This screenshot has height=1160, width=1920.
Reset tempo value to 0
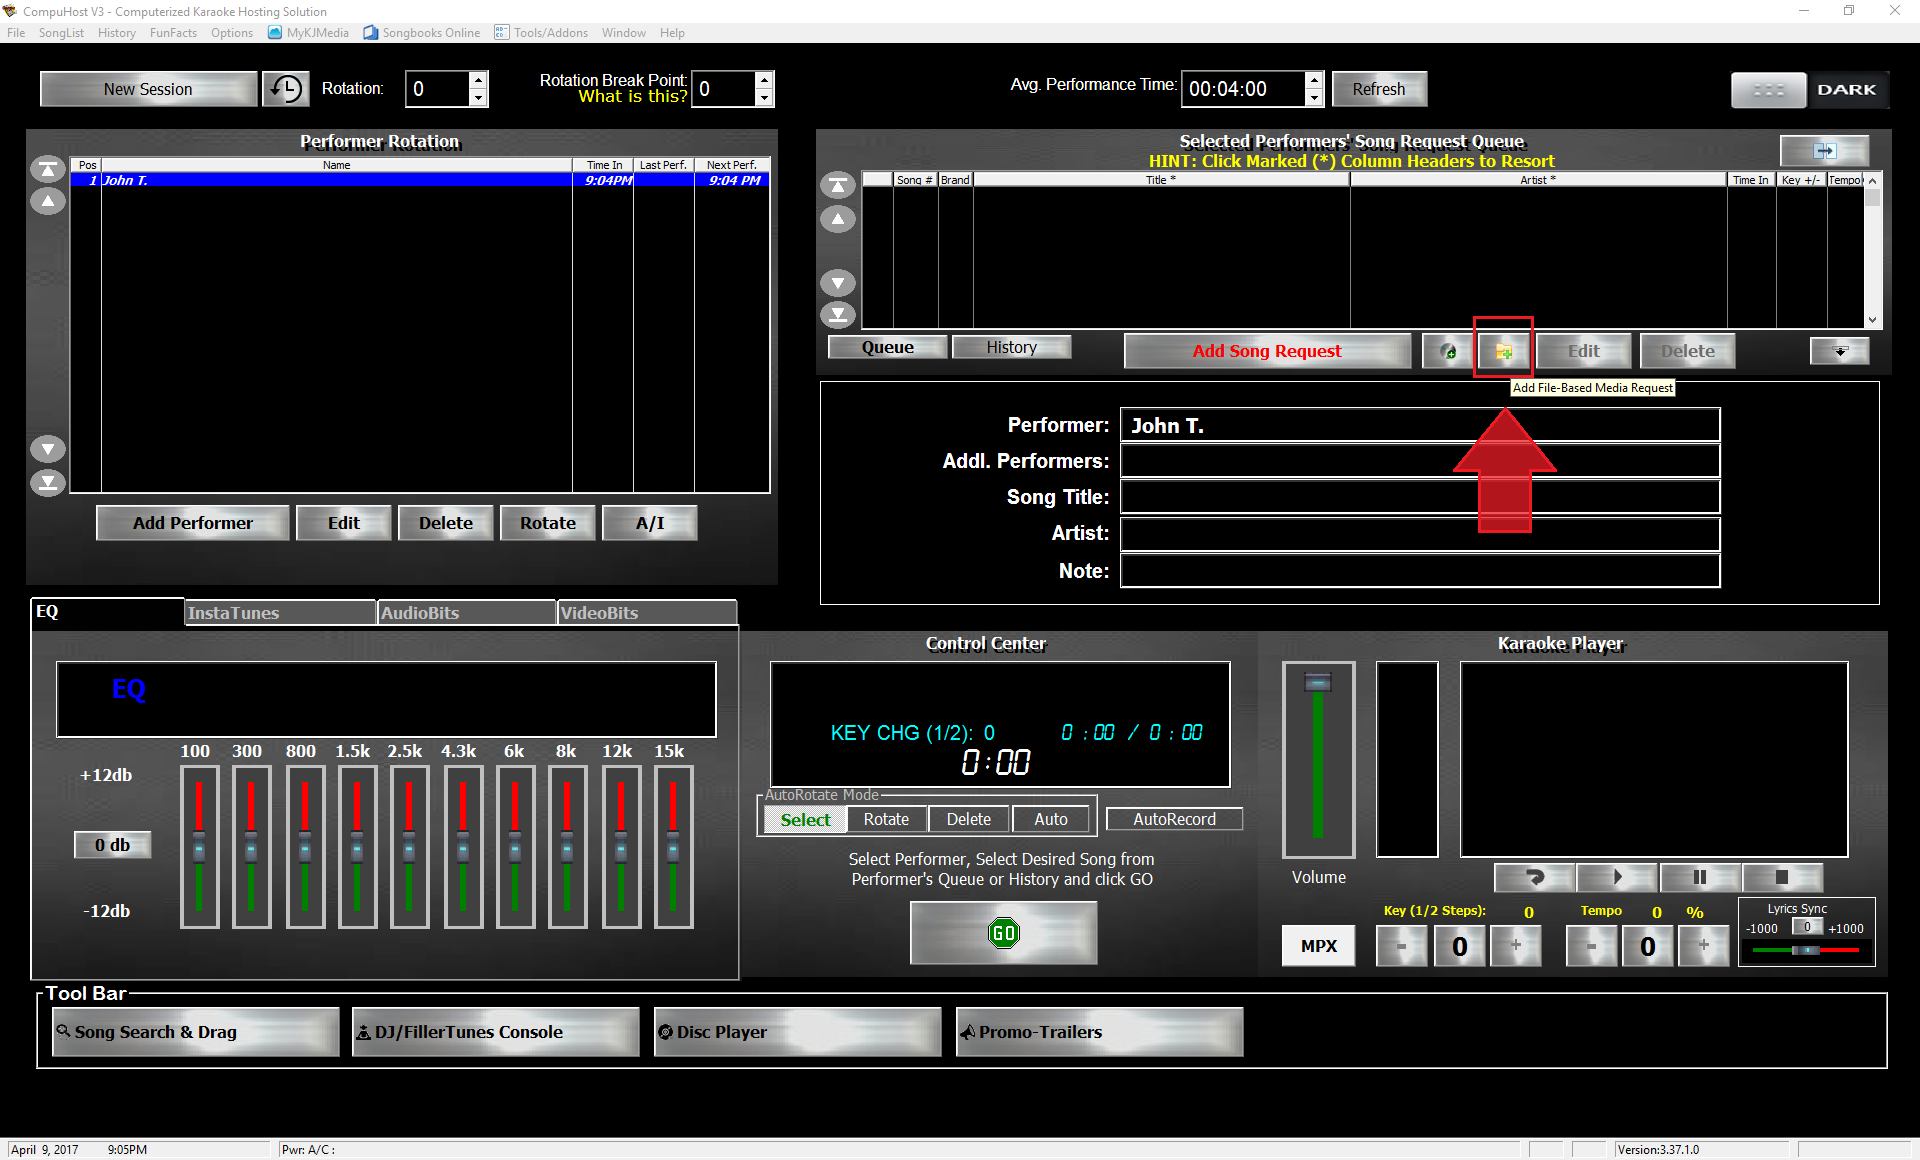click(x=1647, y=946)
